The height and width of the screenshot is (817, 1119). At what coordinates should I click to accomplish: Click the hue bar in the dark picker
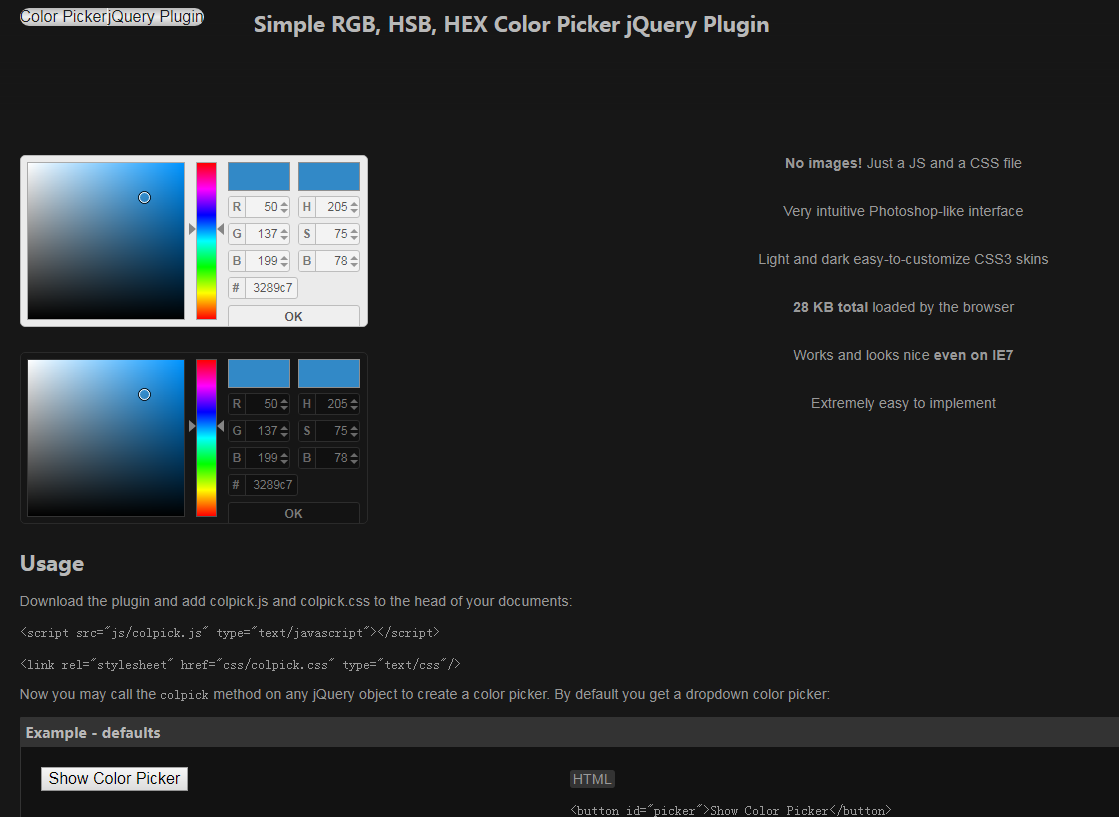coord(206,437)
